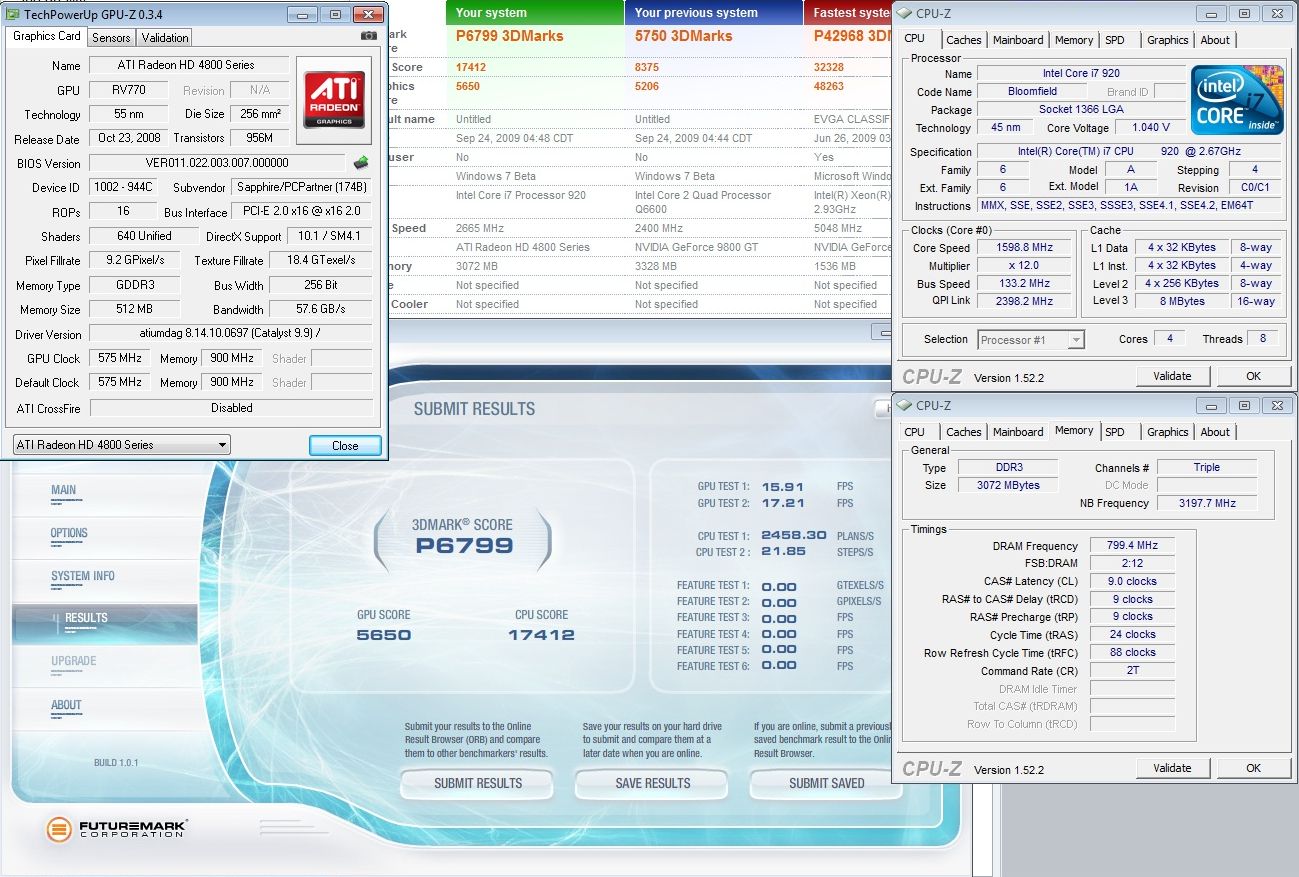Screen dimensions: 1299x877
Task: Click the GPU-Z title bar app icon
Action: (12, 15)
